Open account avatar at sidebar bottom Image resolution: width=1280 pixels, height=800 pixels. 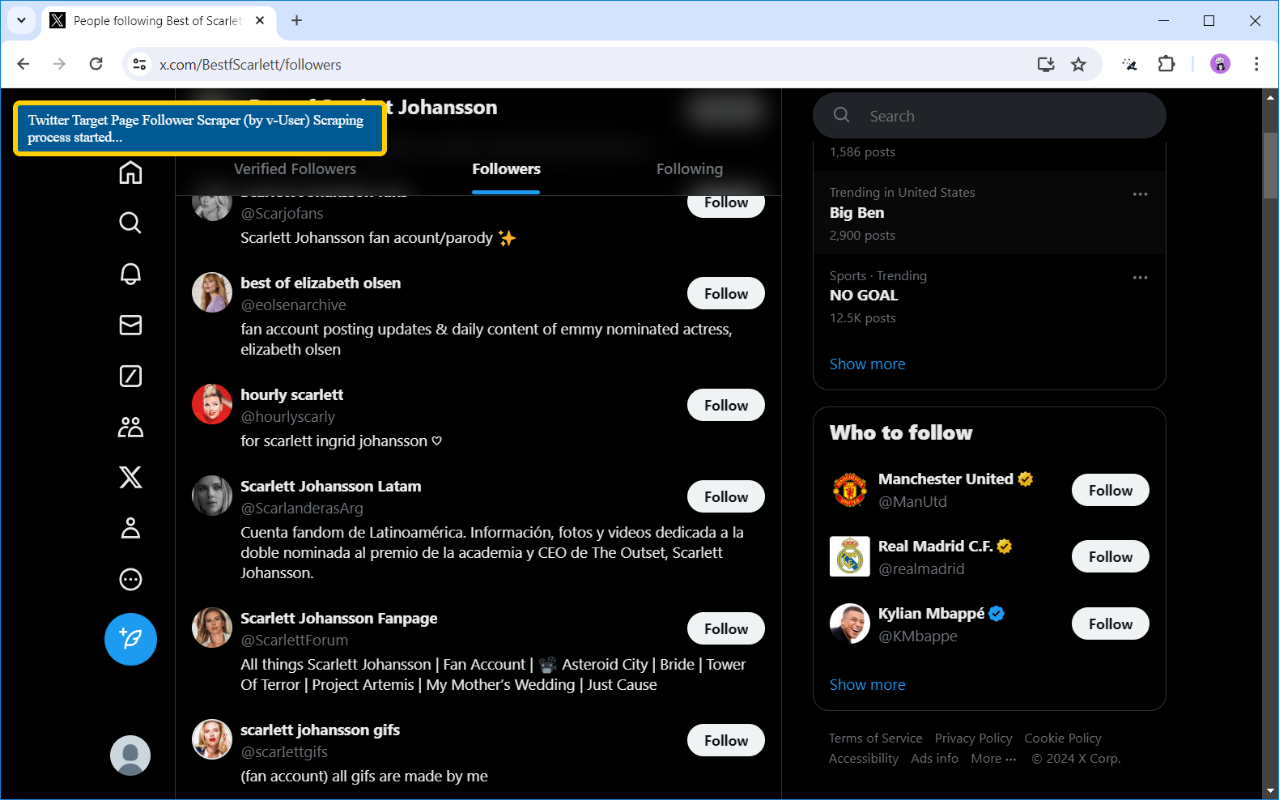pyautogui.click(x=130, y=756)
